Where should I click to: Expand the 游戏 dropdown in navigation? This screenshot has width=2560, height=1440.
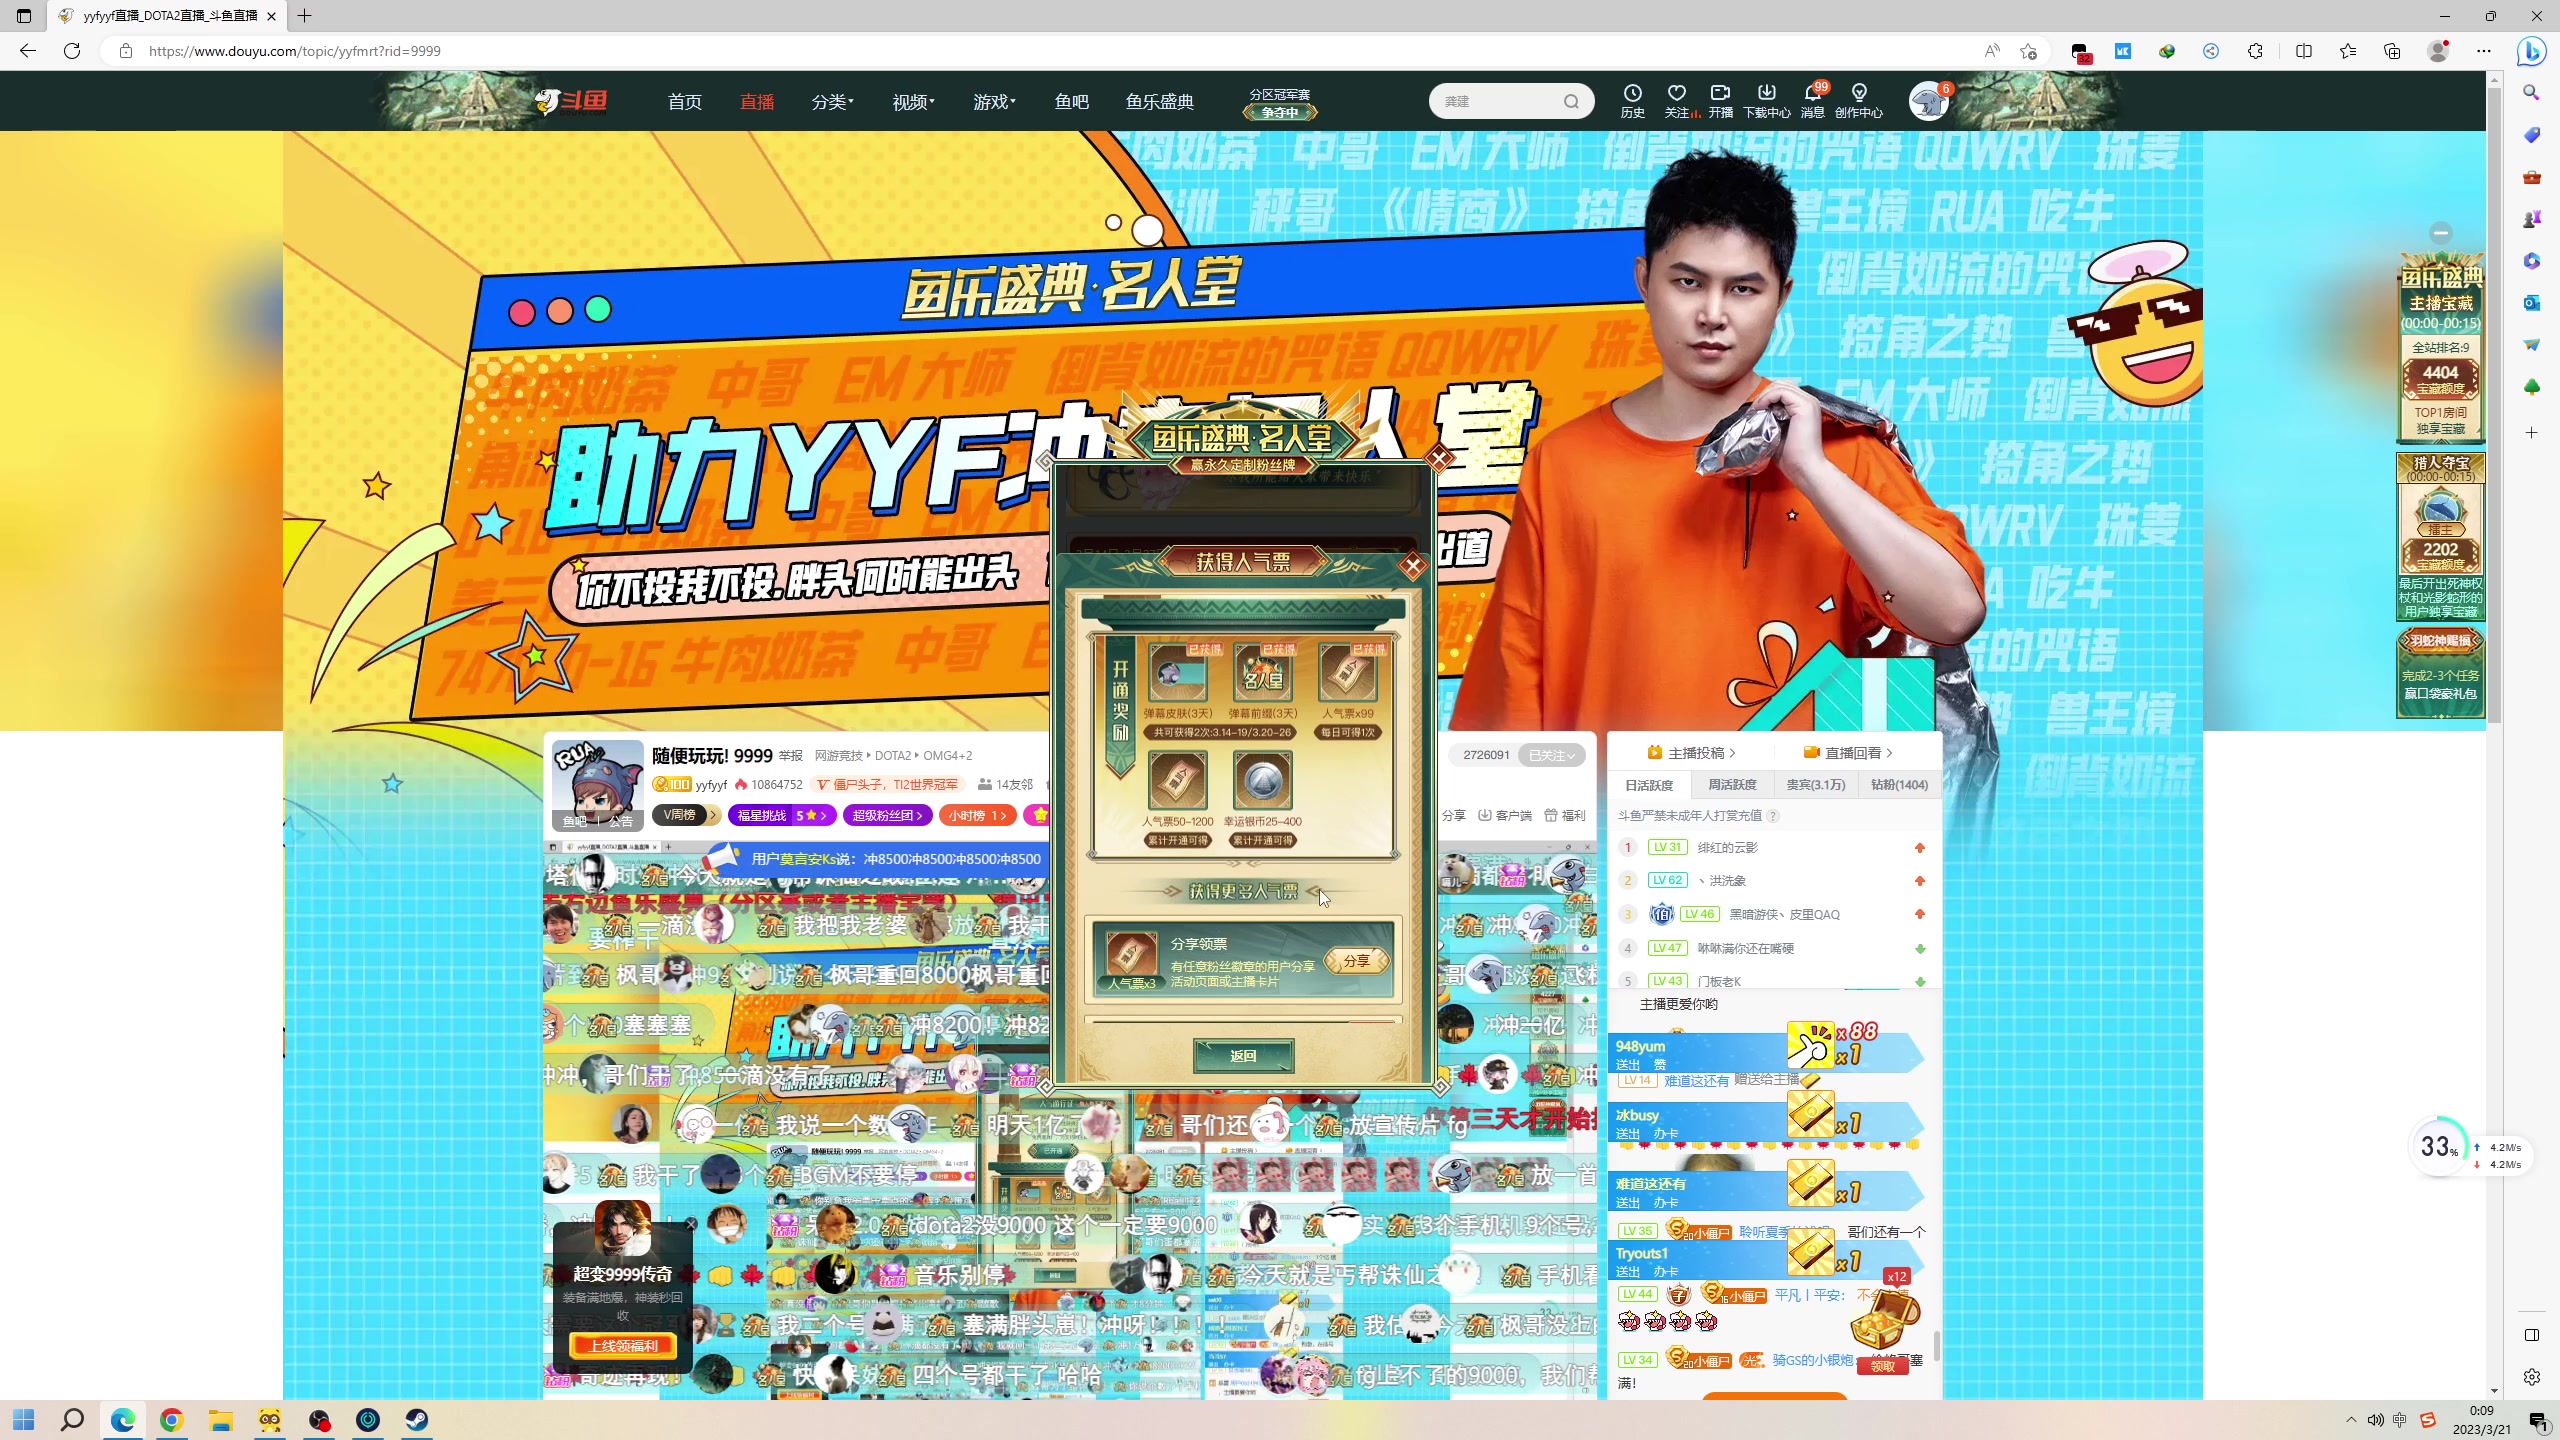994,101
